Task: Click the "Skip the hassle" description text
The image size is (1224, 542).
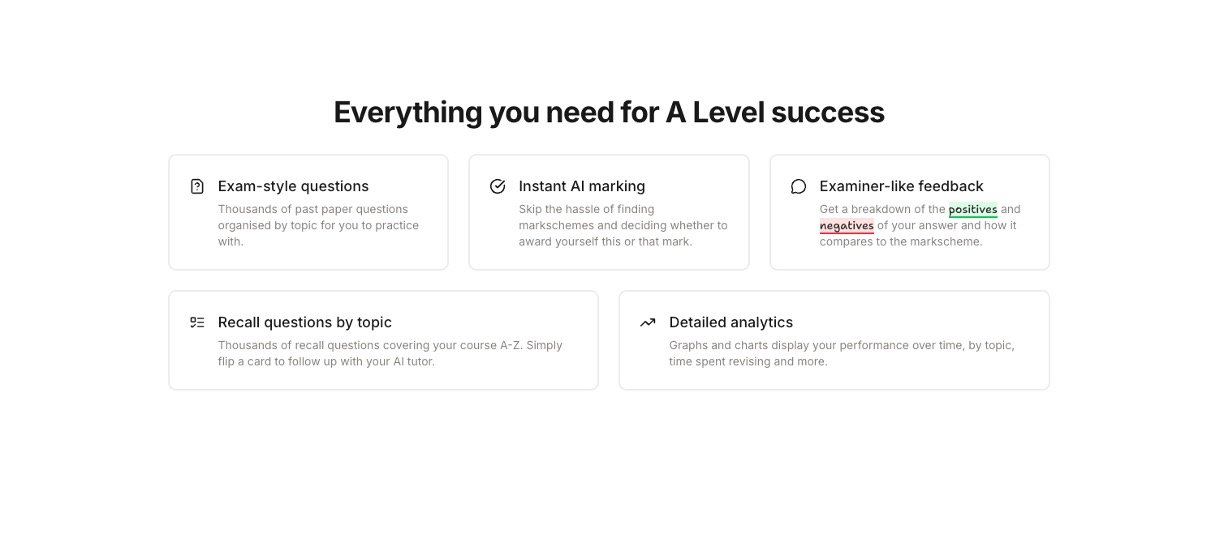Action: point(586,209)
